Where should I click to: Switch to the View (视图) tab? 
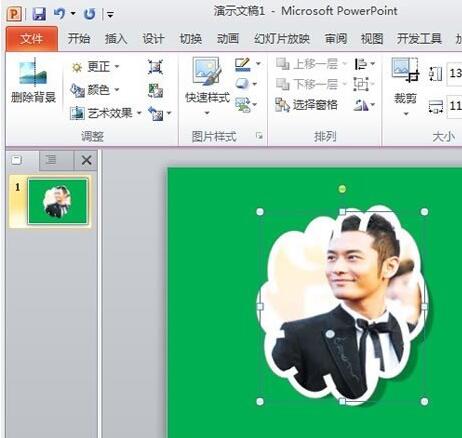pyautogui.click(x=372, y=39)
